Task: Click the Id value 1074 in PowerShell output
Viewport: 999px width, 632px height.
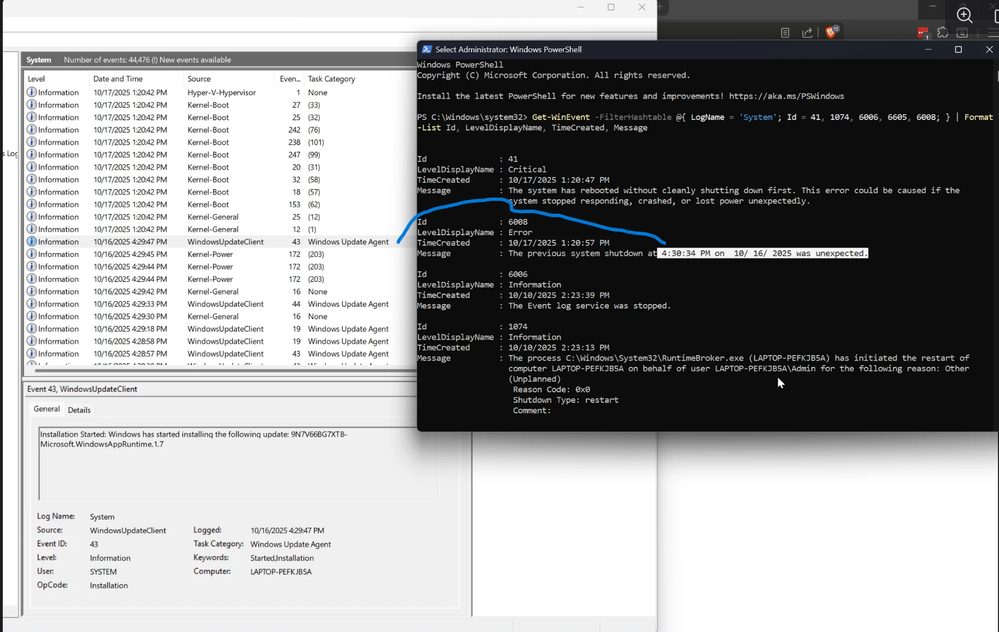Action: pyautogui.click(x=518, y=327)
